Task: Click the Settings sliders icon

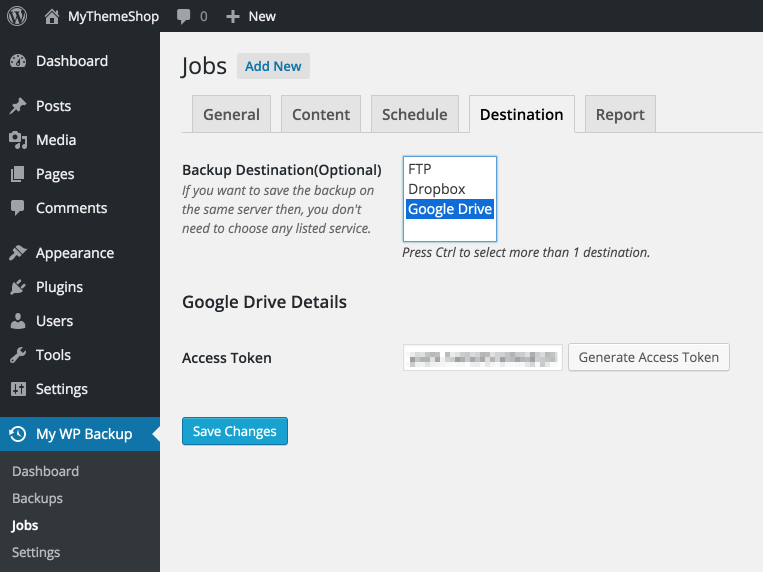Action: [18, 389]
